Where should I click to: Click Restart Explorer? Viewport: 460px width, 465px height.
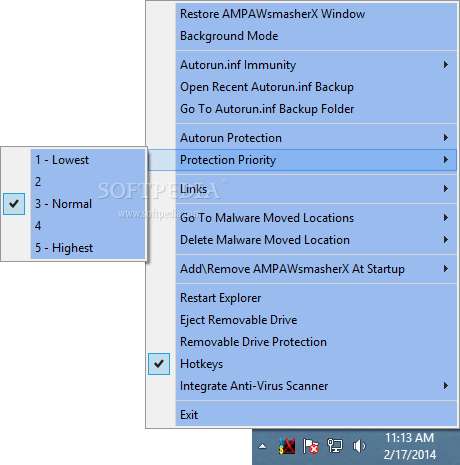pos(302,298)
